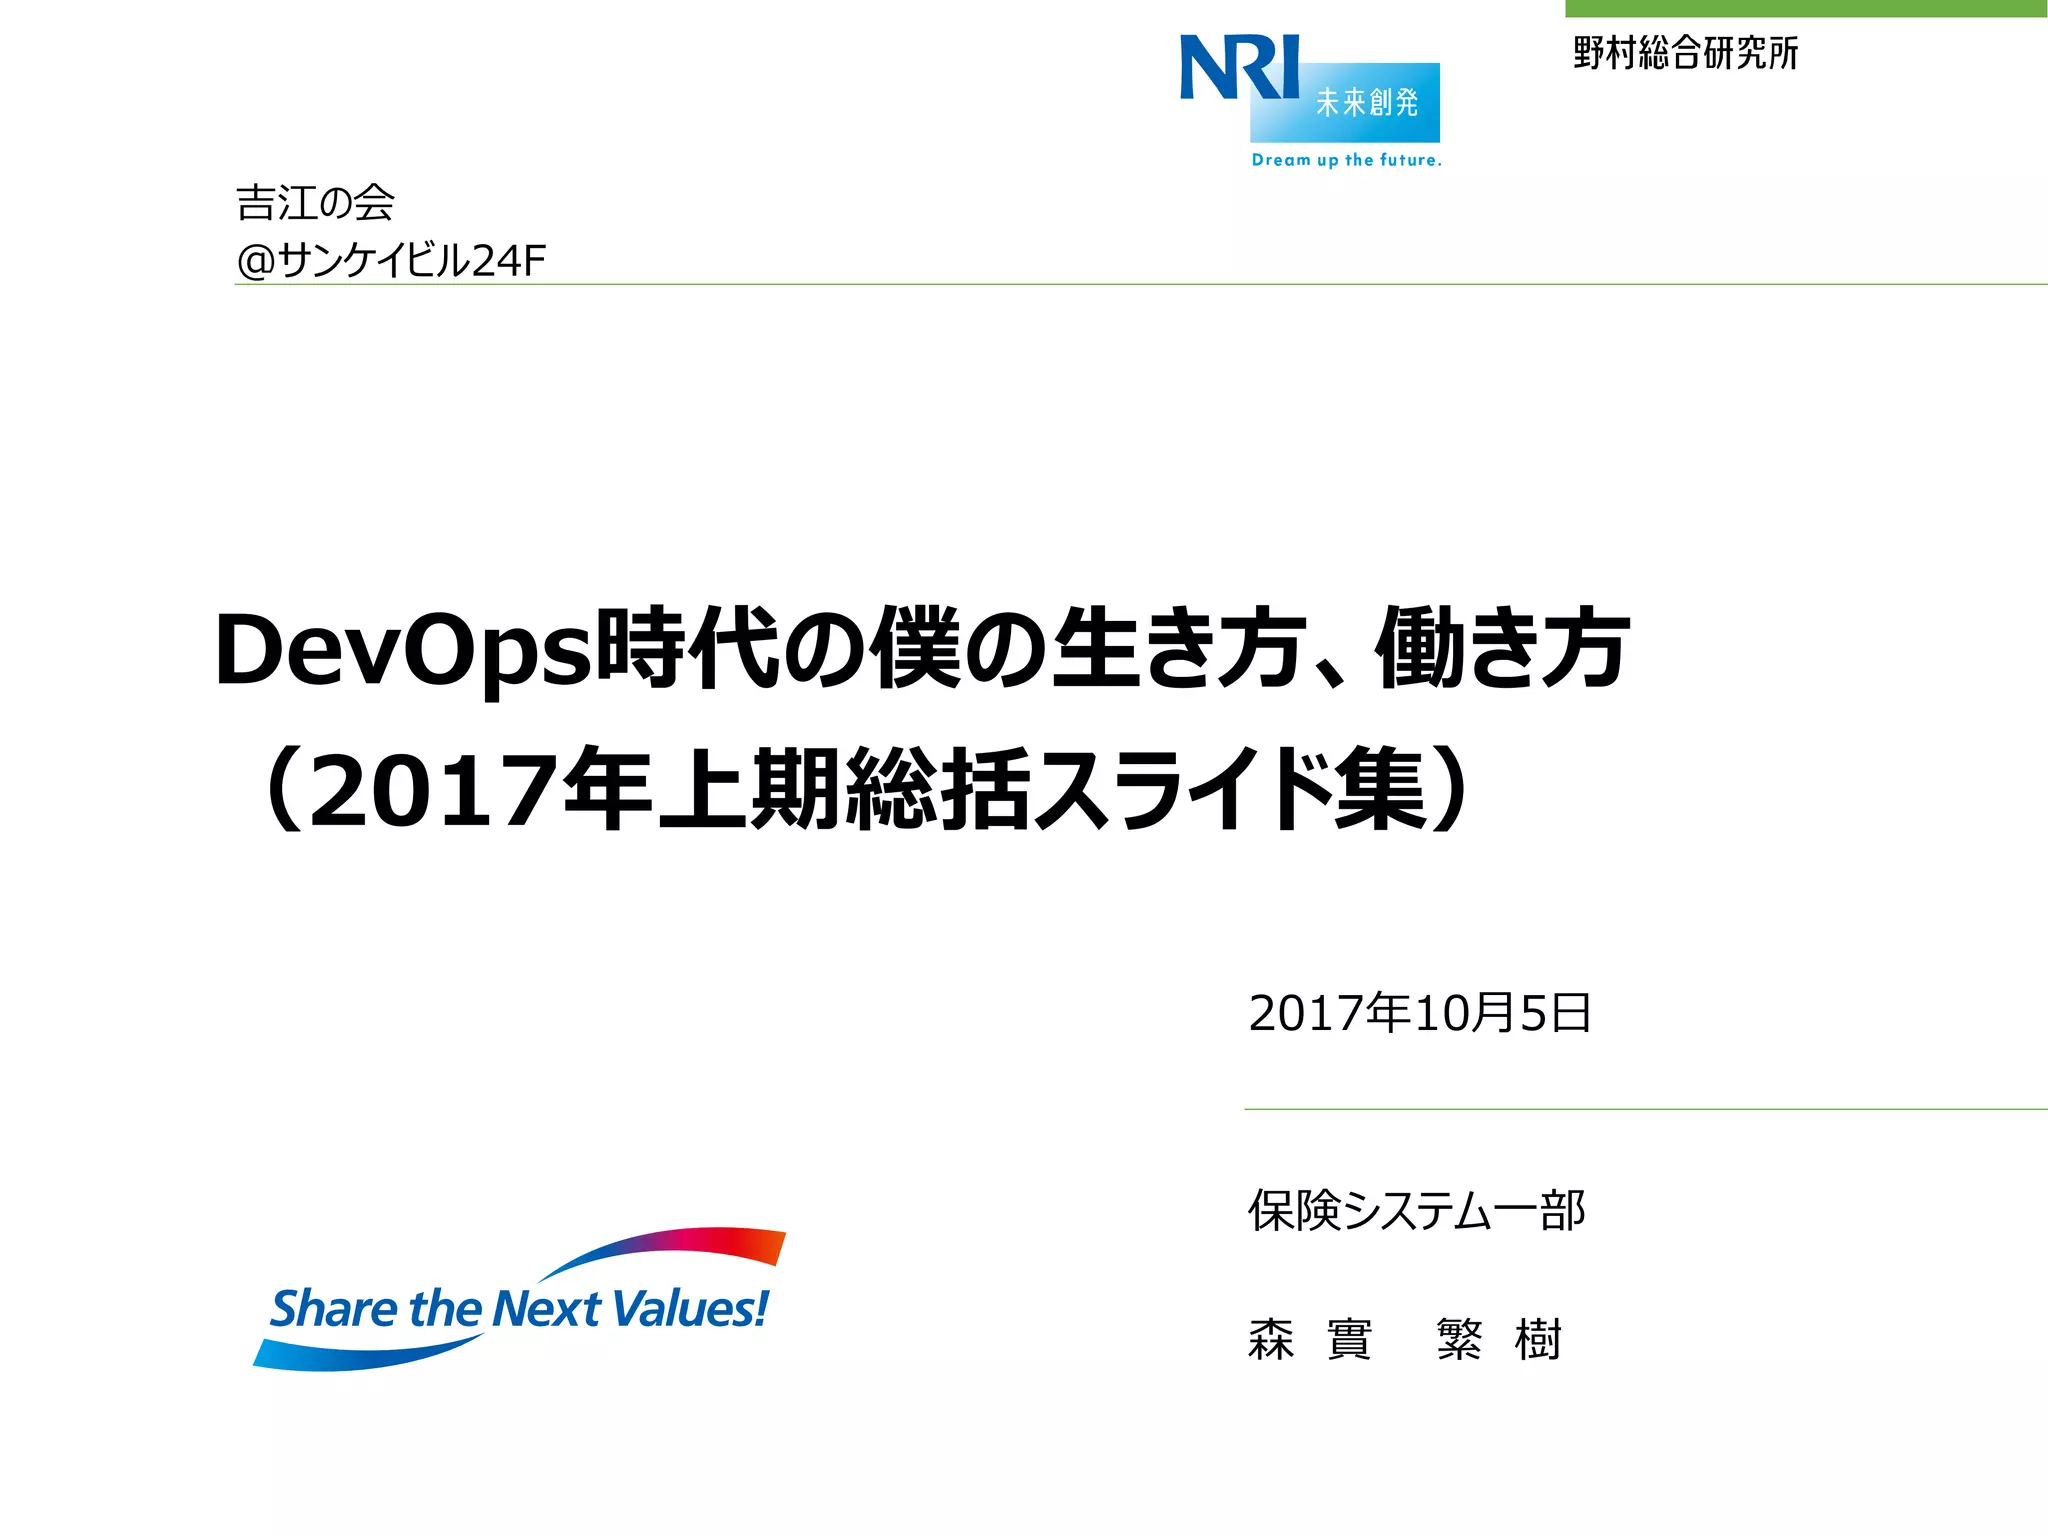
Task: Click the author given name 繁樹
Action: (1498, 1339)
